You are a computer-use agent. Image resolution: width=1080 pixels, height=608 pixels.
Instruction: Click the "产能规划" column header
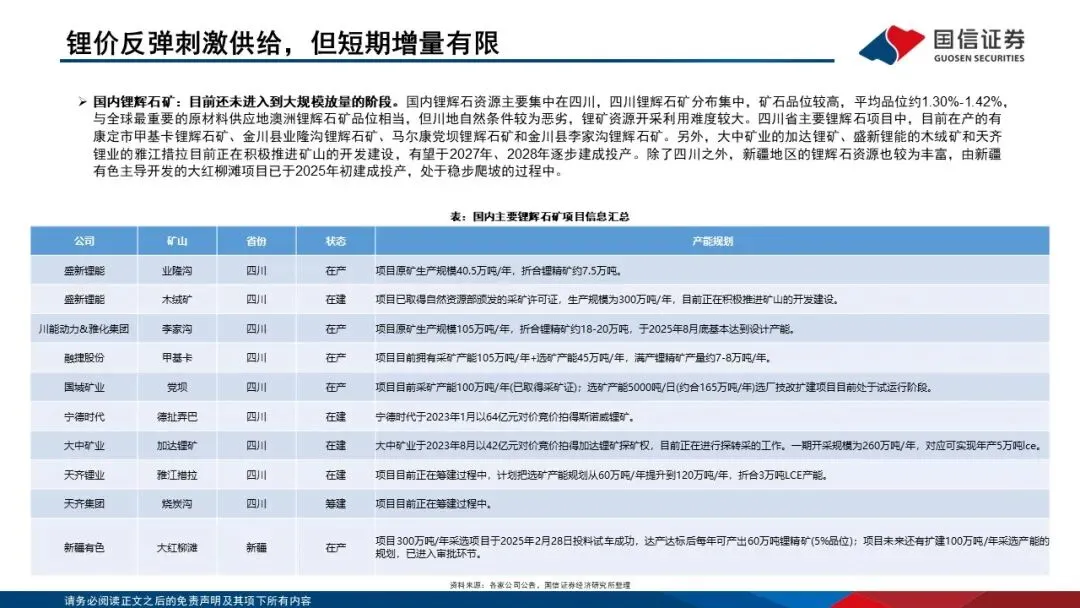tap(712, 241)
